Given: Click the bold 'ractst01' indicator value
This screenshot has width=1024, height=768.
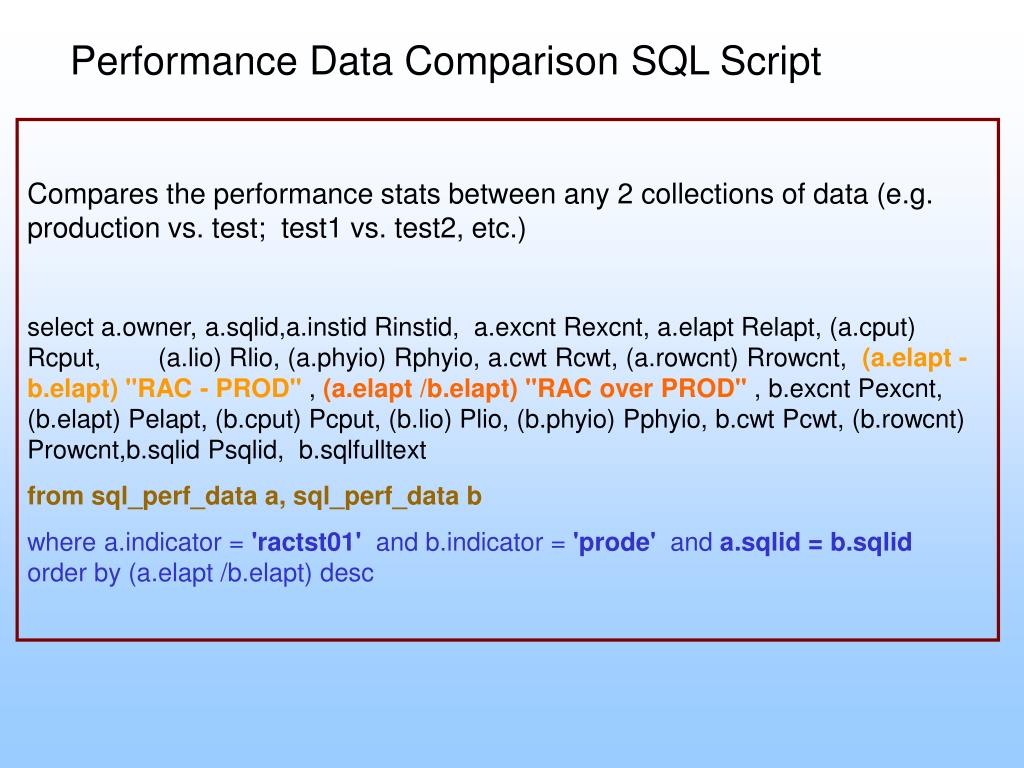Looking at the screenshot, I should coord(306,542).
